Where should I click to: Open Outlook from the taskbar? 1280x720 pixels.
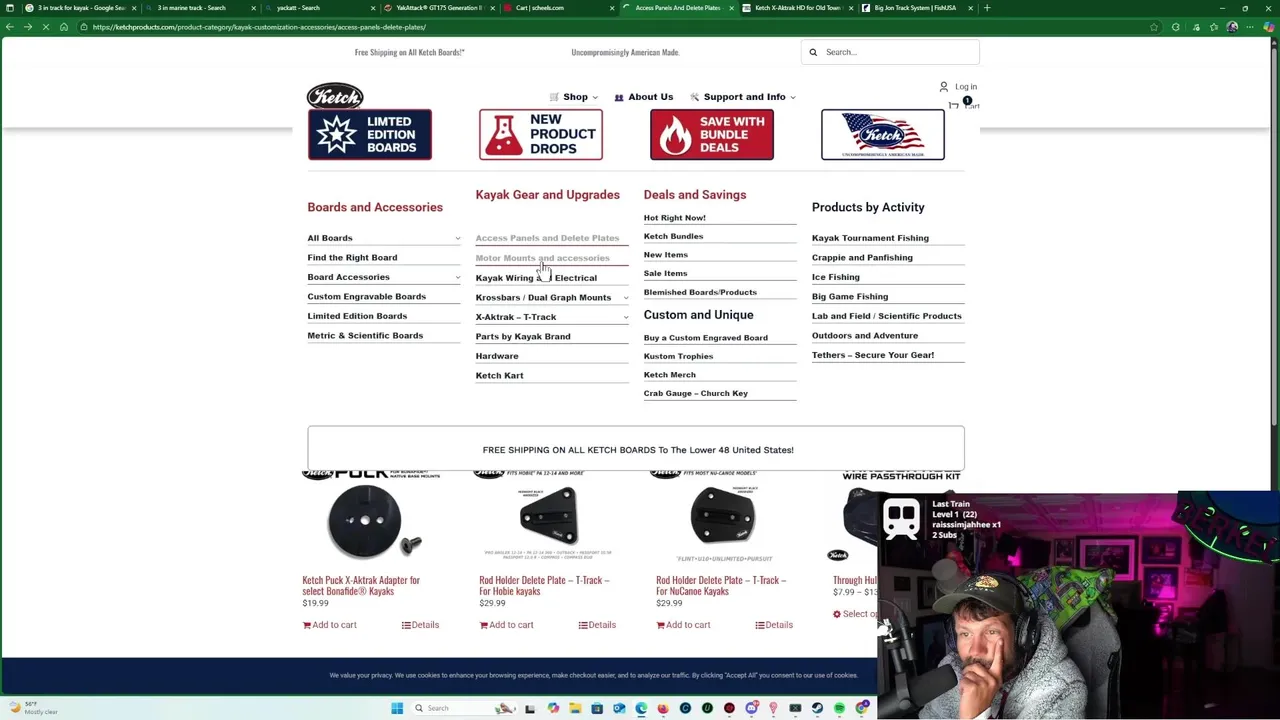pyautogui.click(x=619, y=708)
